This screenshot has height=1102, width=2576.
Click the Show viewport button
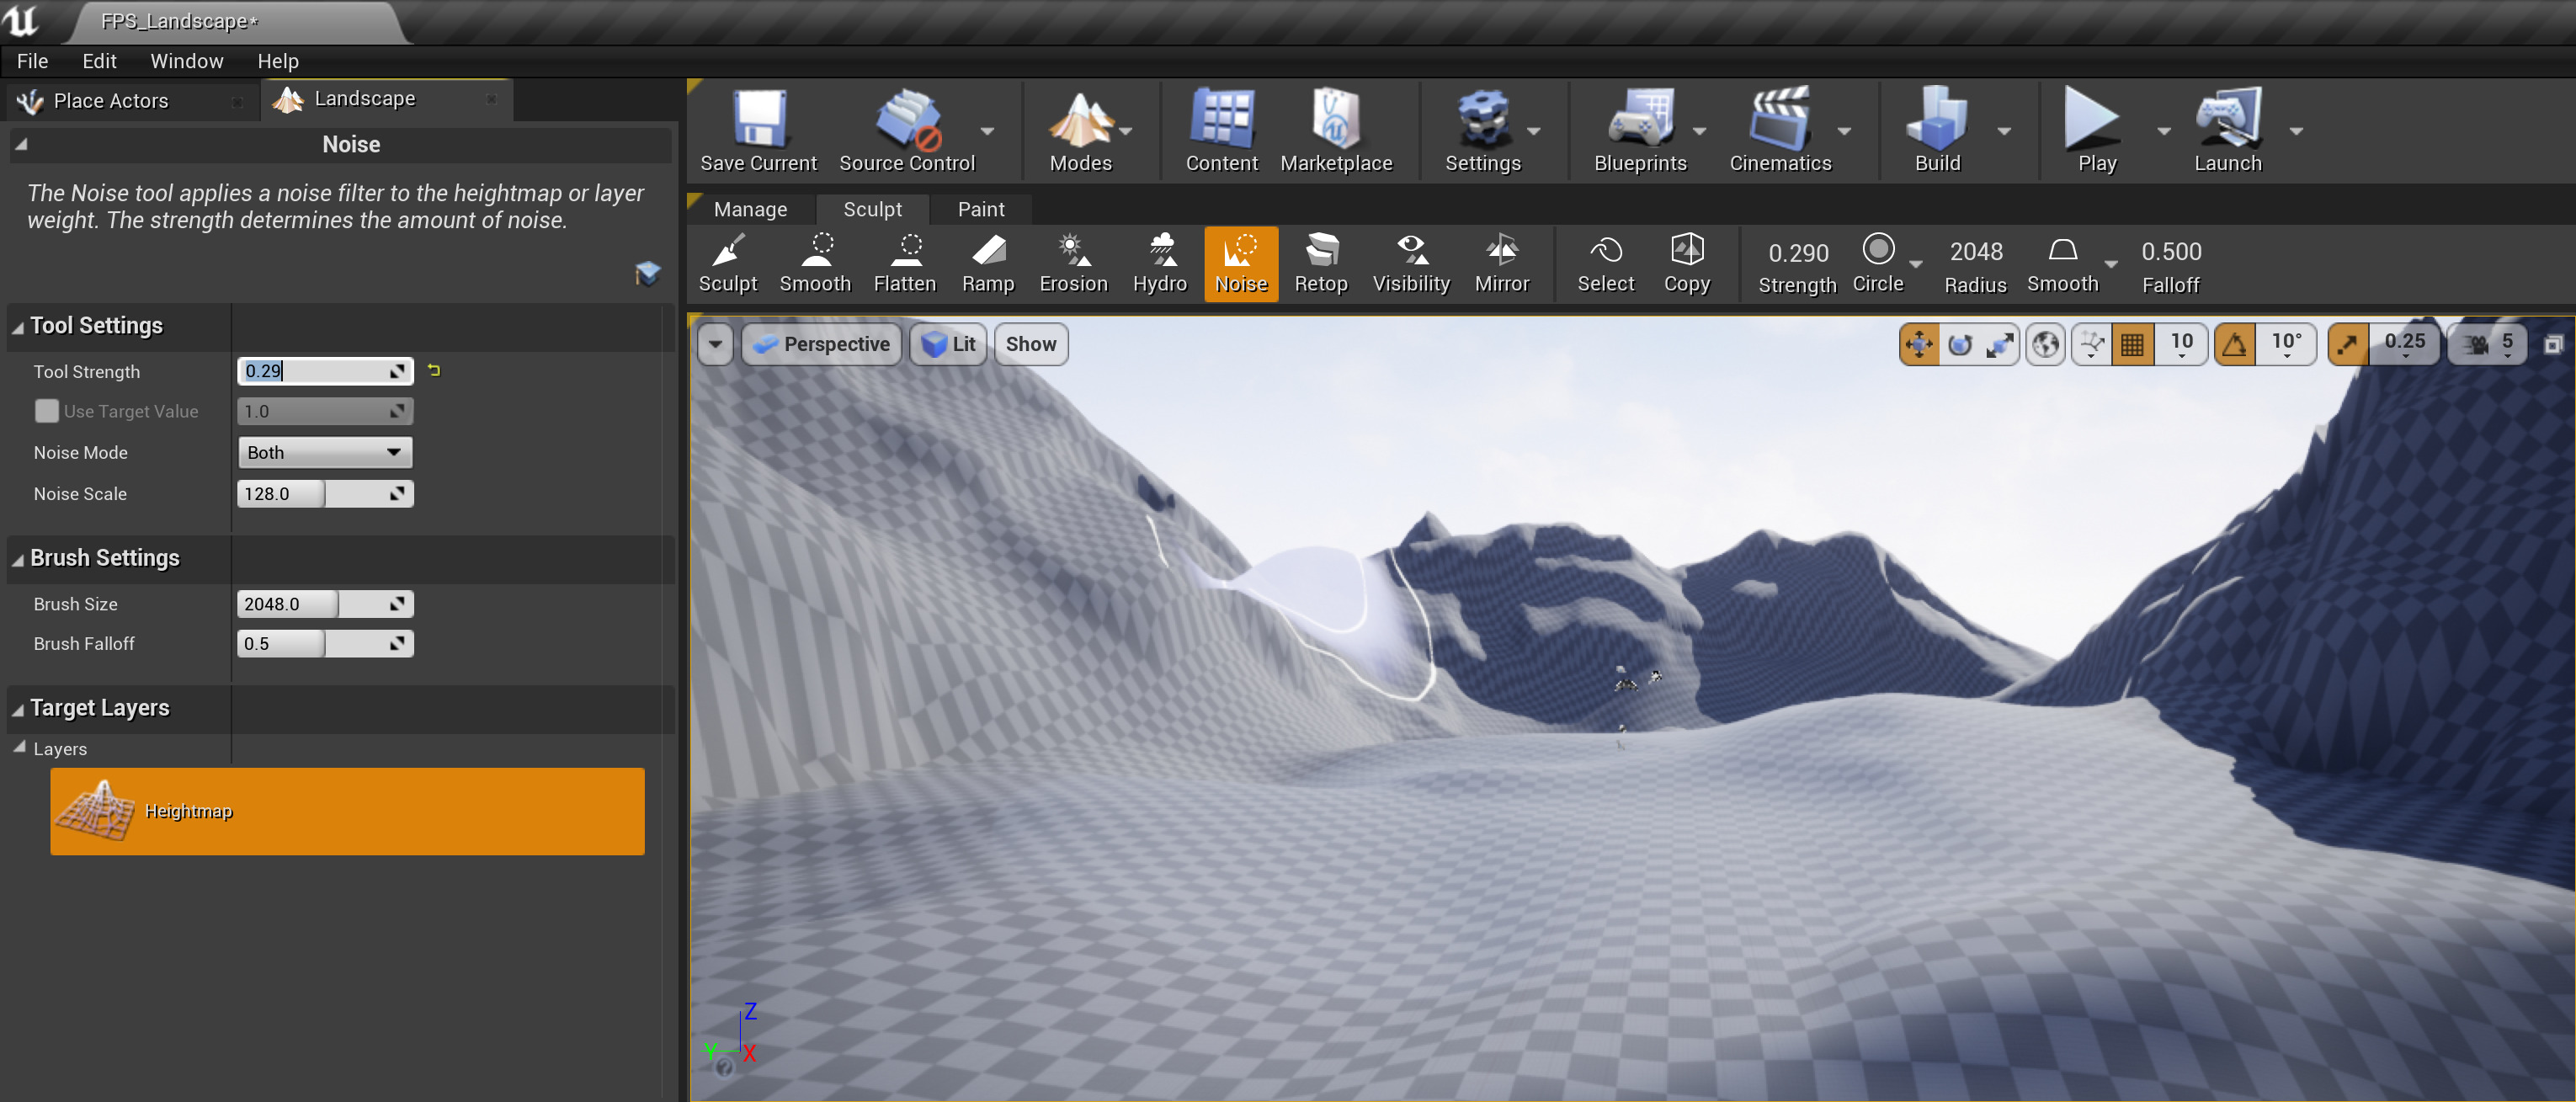click(1030, 344)
